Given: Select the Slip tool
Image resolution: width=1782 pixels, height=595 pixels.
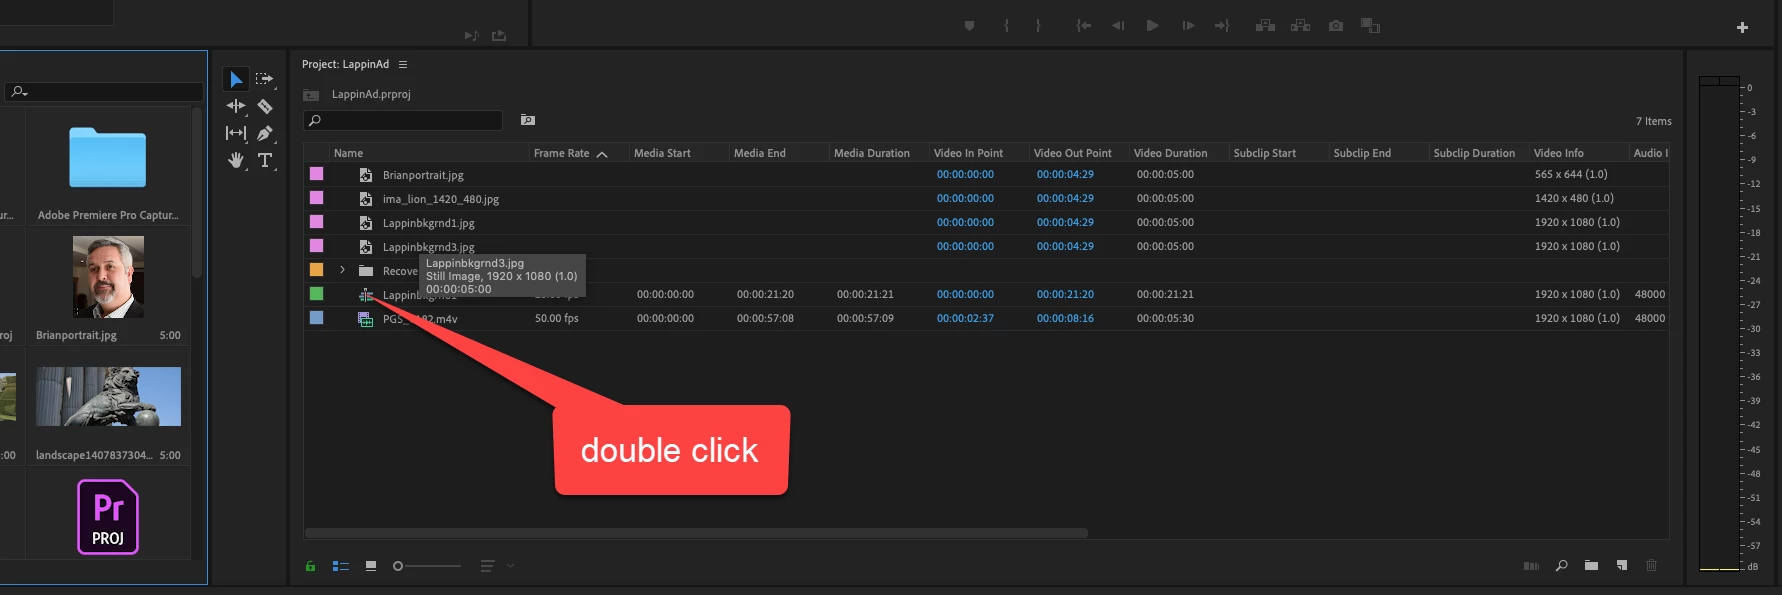Looking at the screenshot, I should coord(236,133).
